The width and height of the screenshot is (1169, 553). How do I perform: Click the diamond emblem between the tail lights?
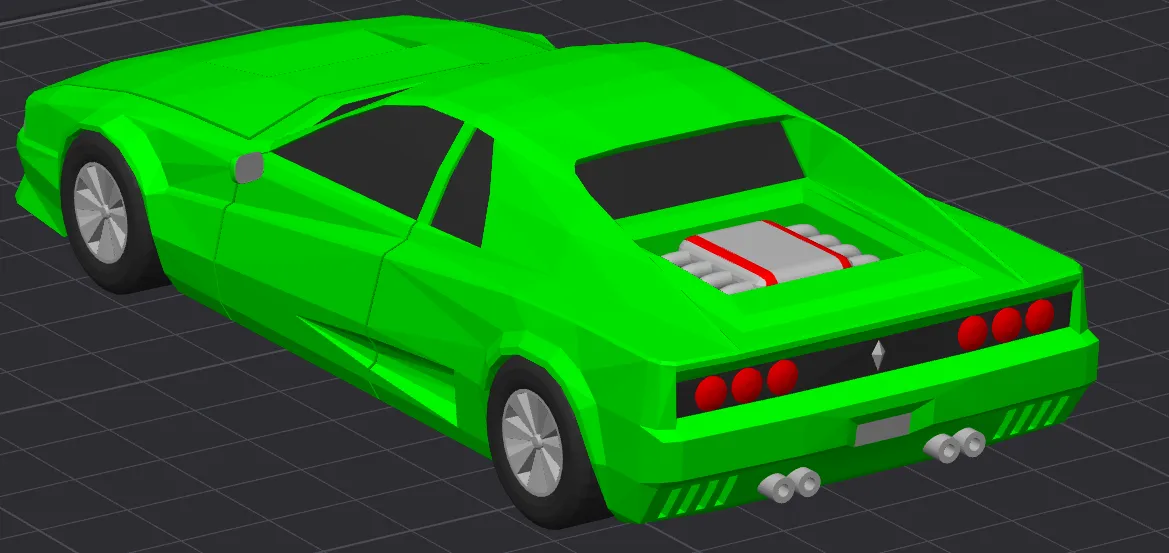tap(879, 355)
